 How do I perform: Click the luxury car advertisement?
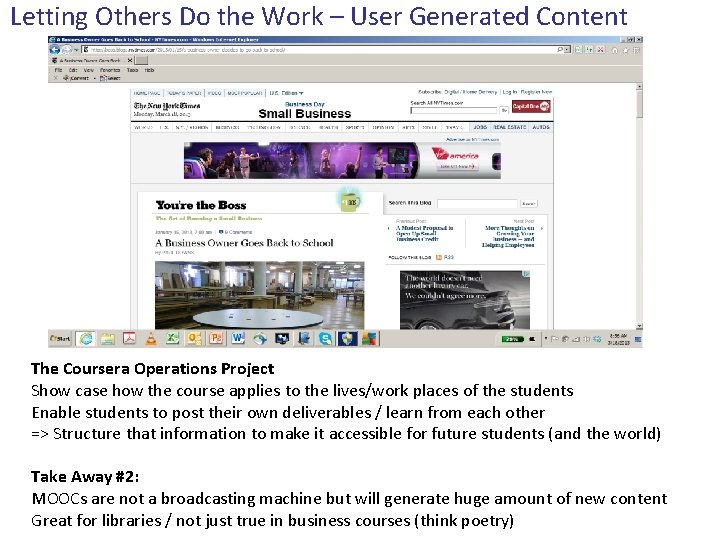pyautogui.click(x=465, y=300)
